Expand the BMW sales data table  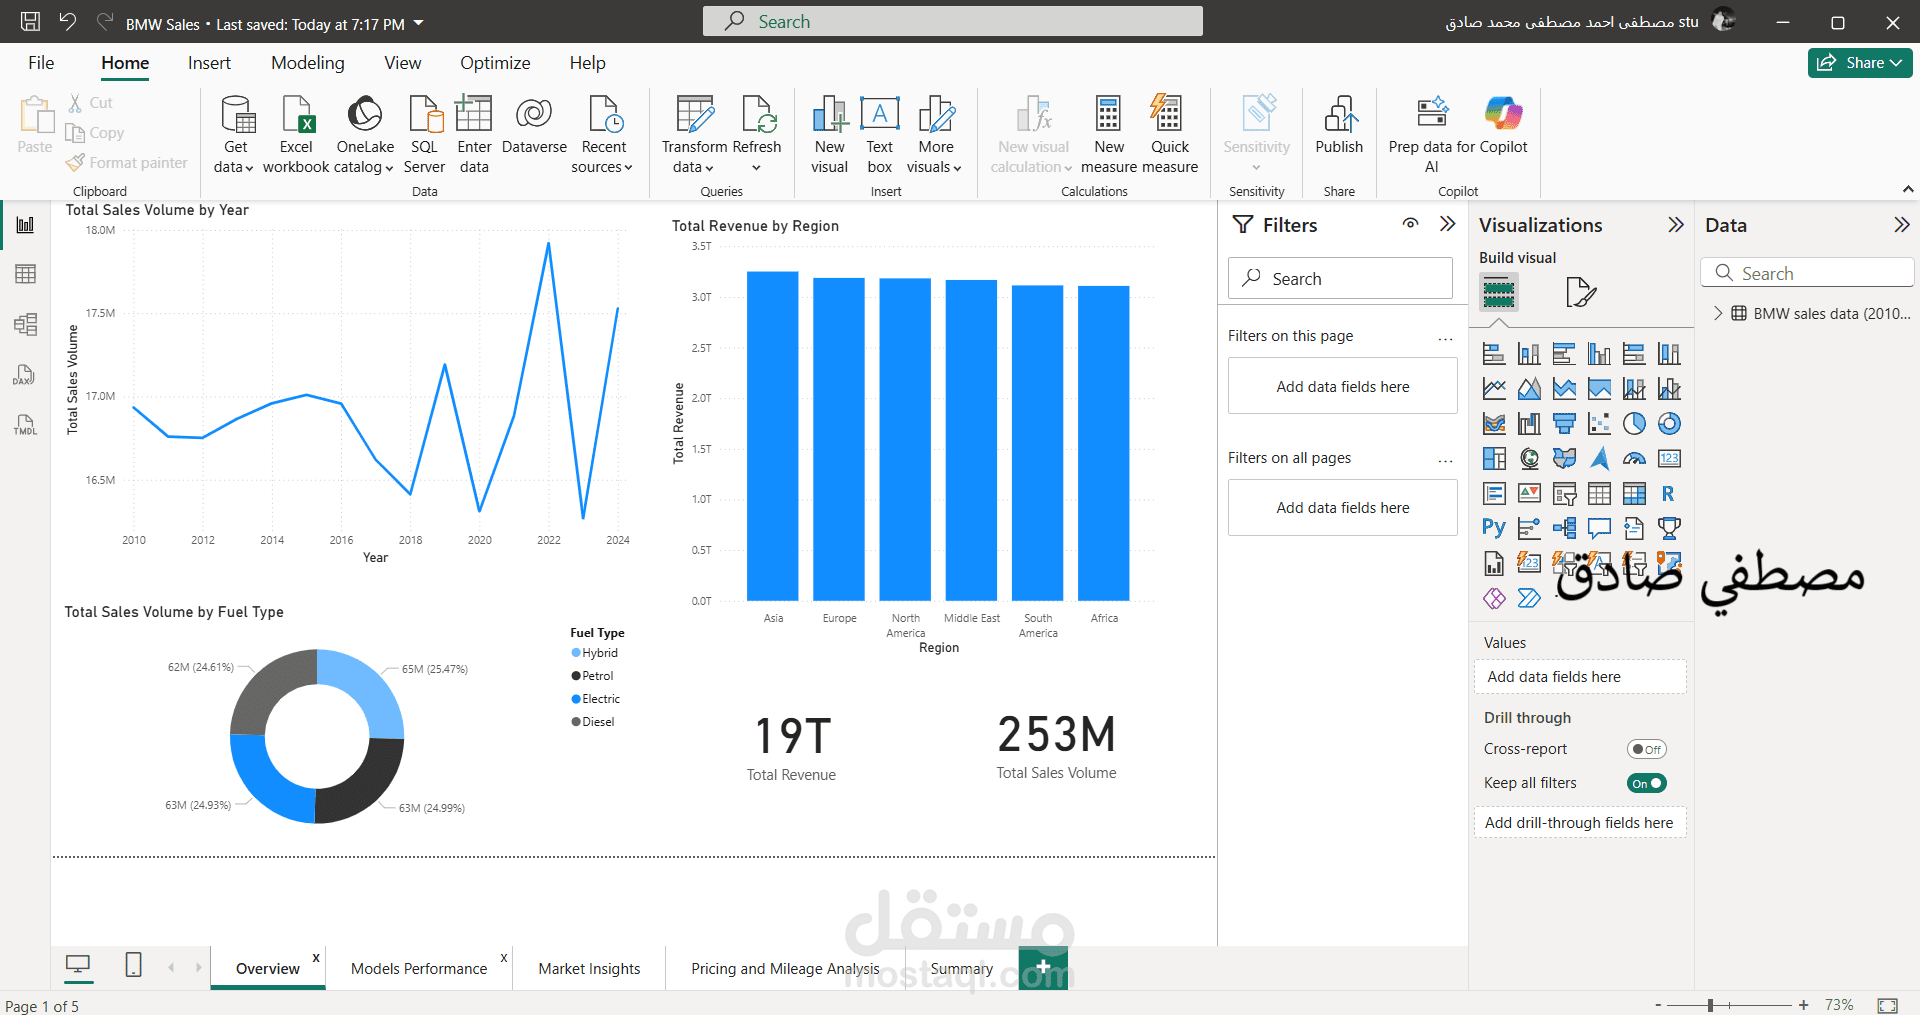(x=1718, y=313)
